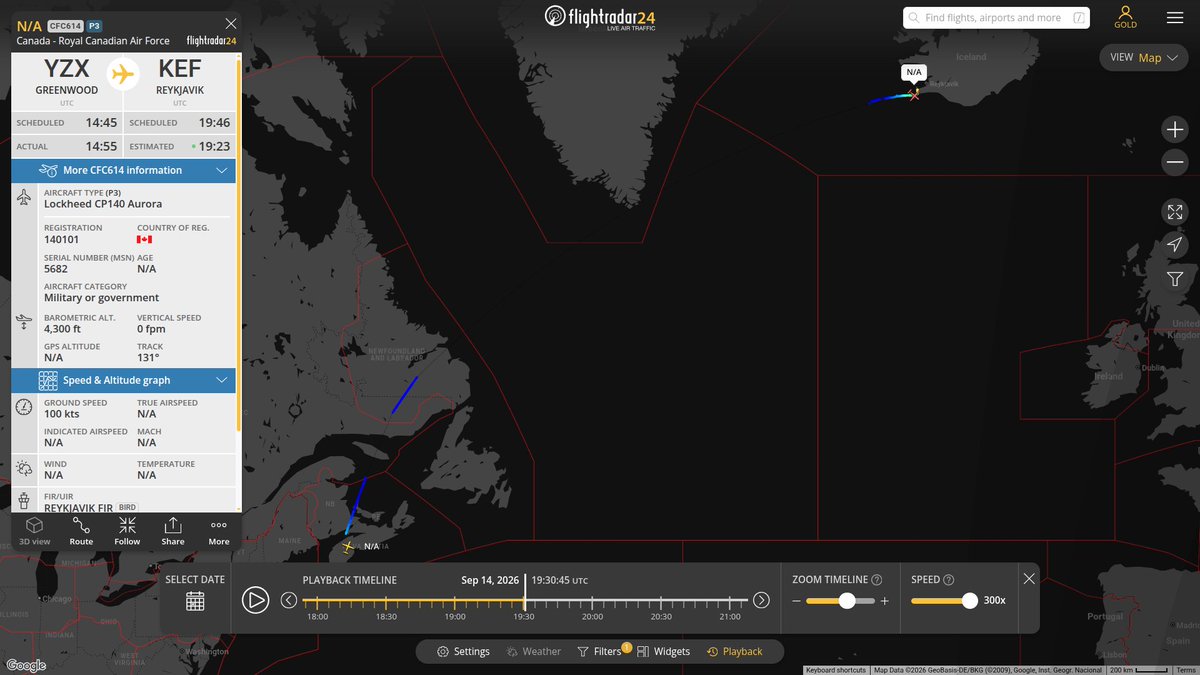This screenshot has height=675, width=1200.
Task: Open the select date calendar
Action: point(195,601)
